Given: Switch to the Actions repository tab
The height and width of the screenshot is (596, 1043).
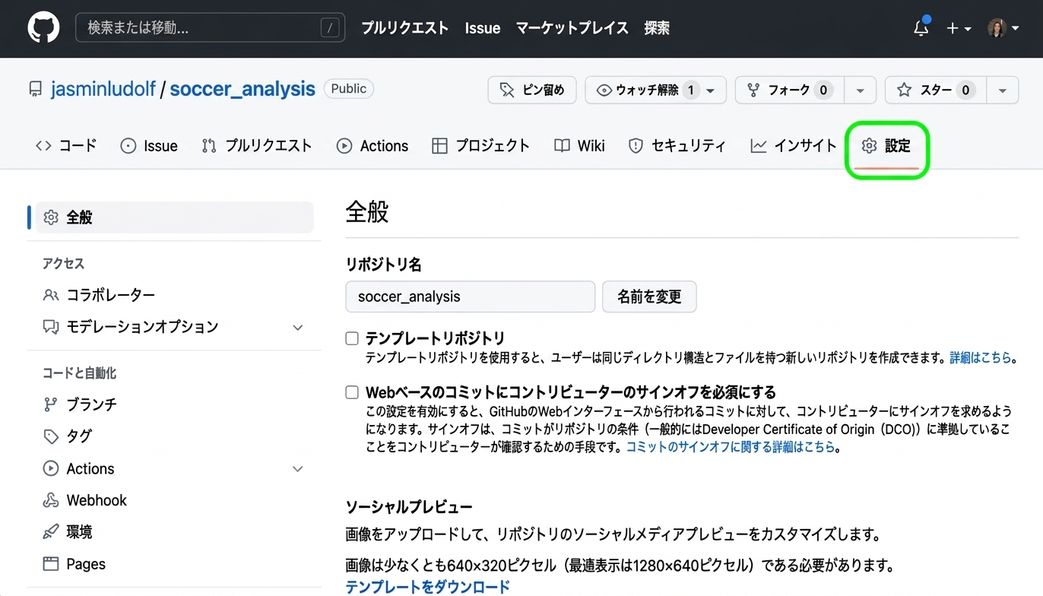Looking at the screenshot, I should (372, 146).
